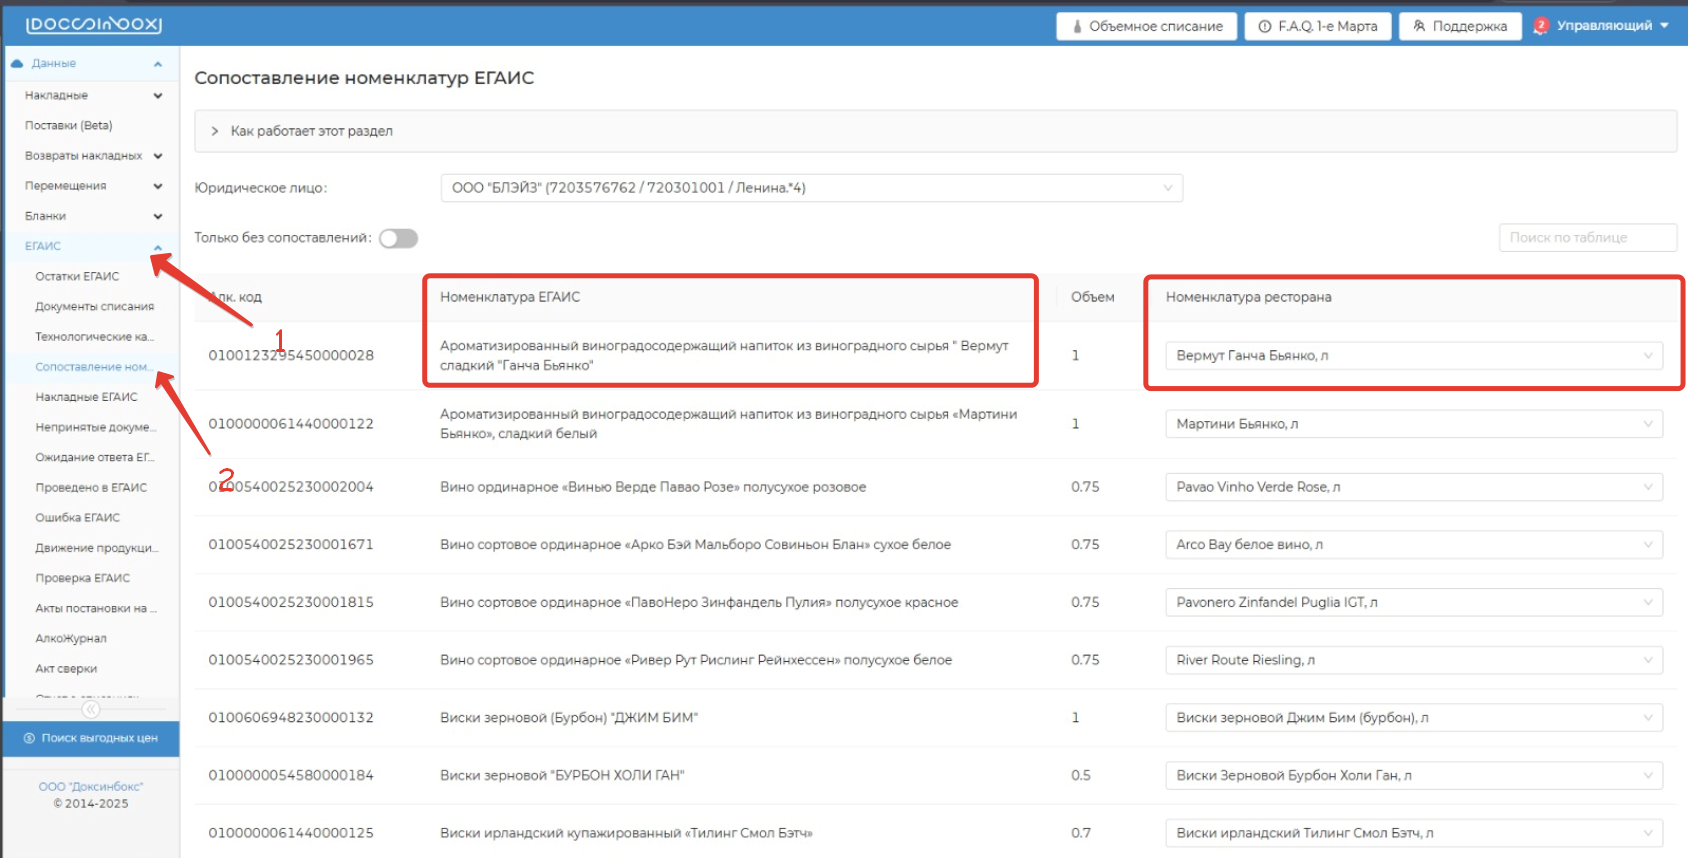Click code 0100540025230001815

tap(291, 602)
